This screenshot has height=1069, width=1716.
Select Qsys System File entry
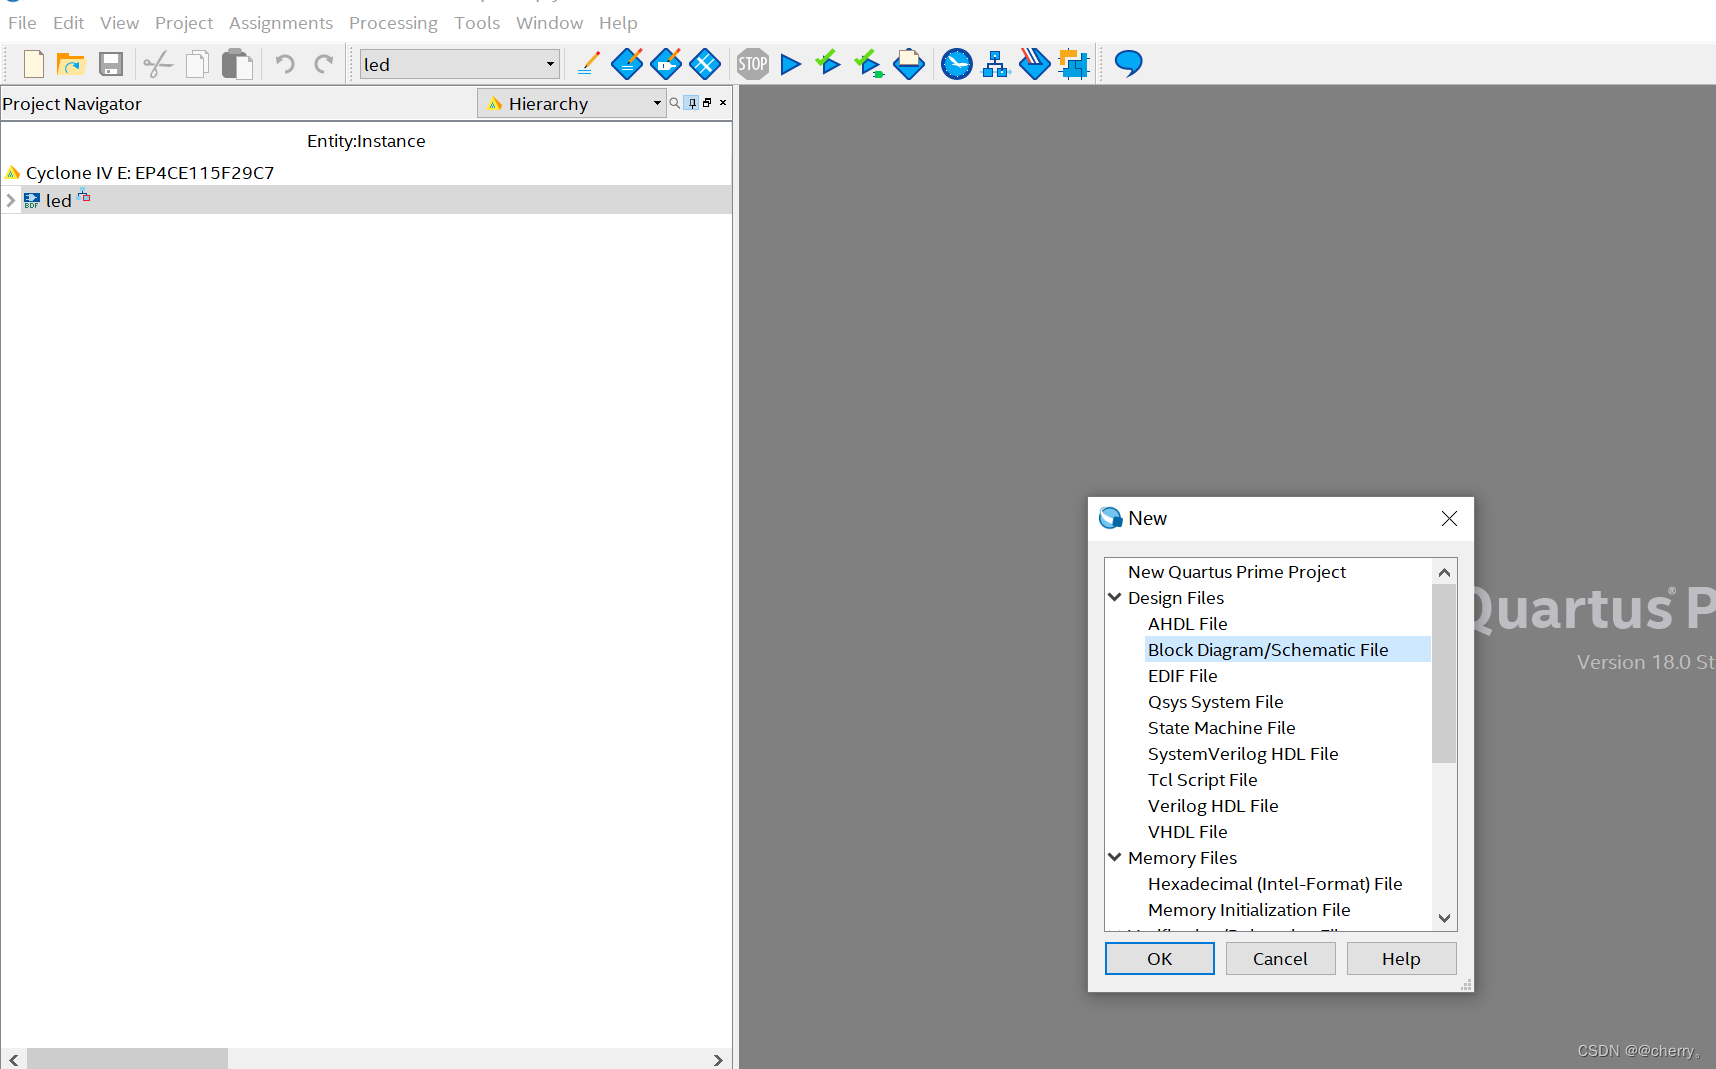[x=1215, y=702]
